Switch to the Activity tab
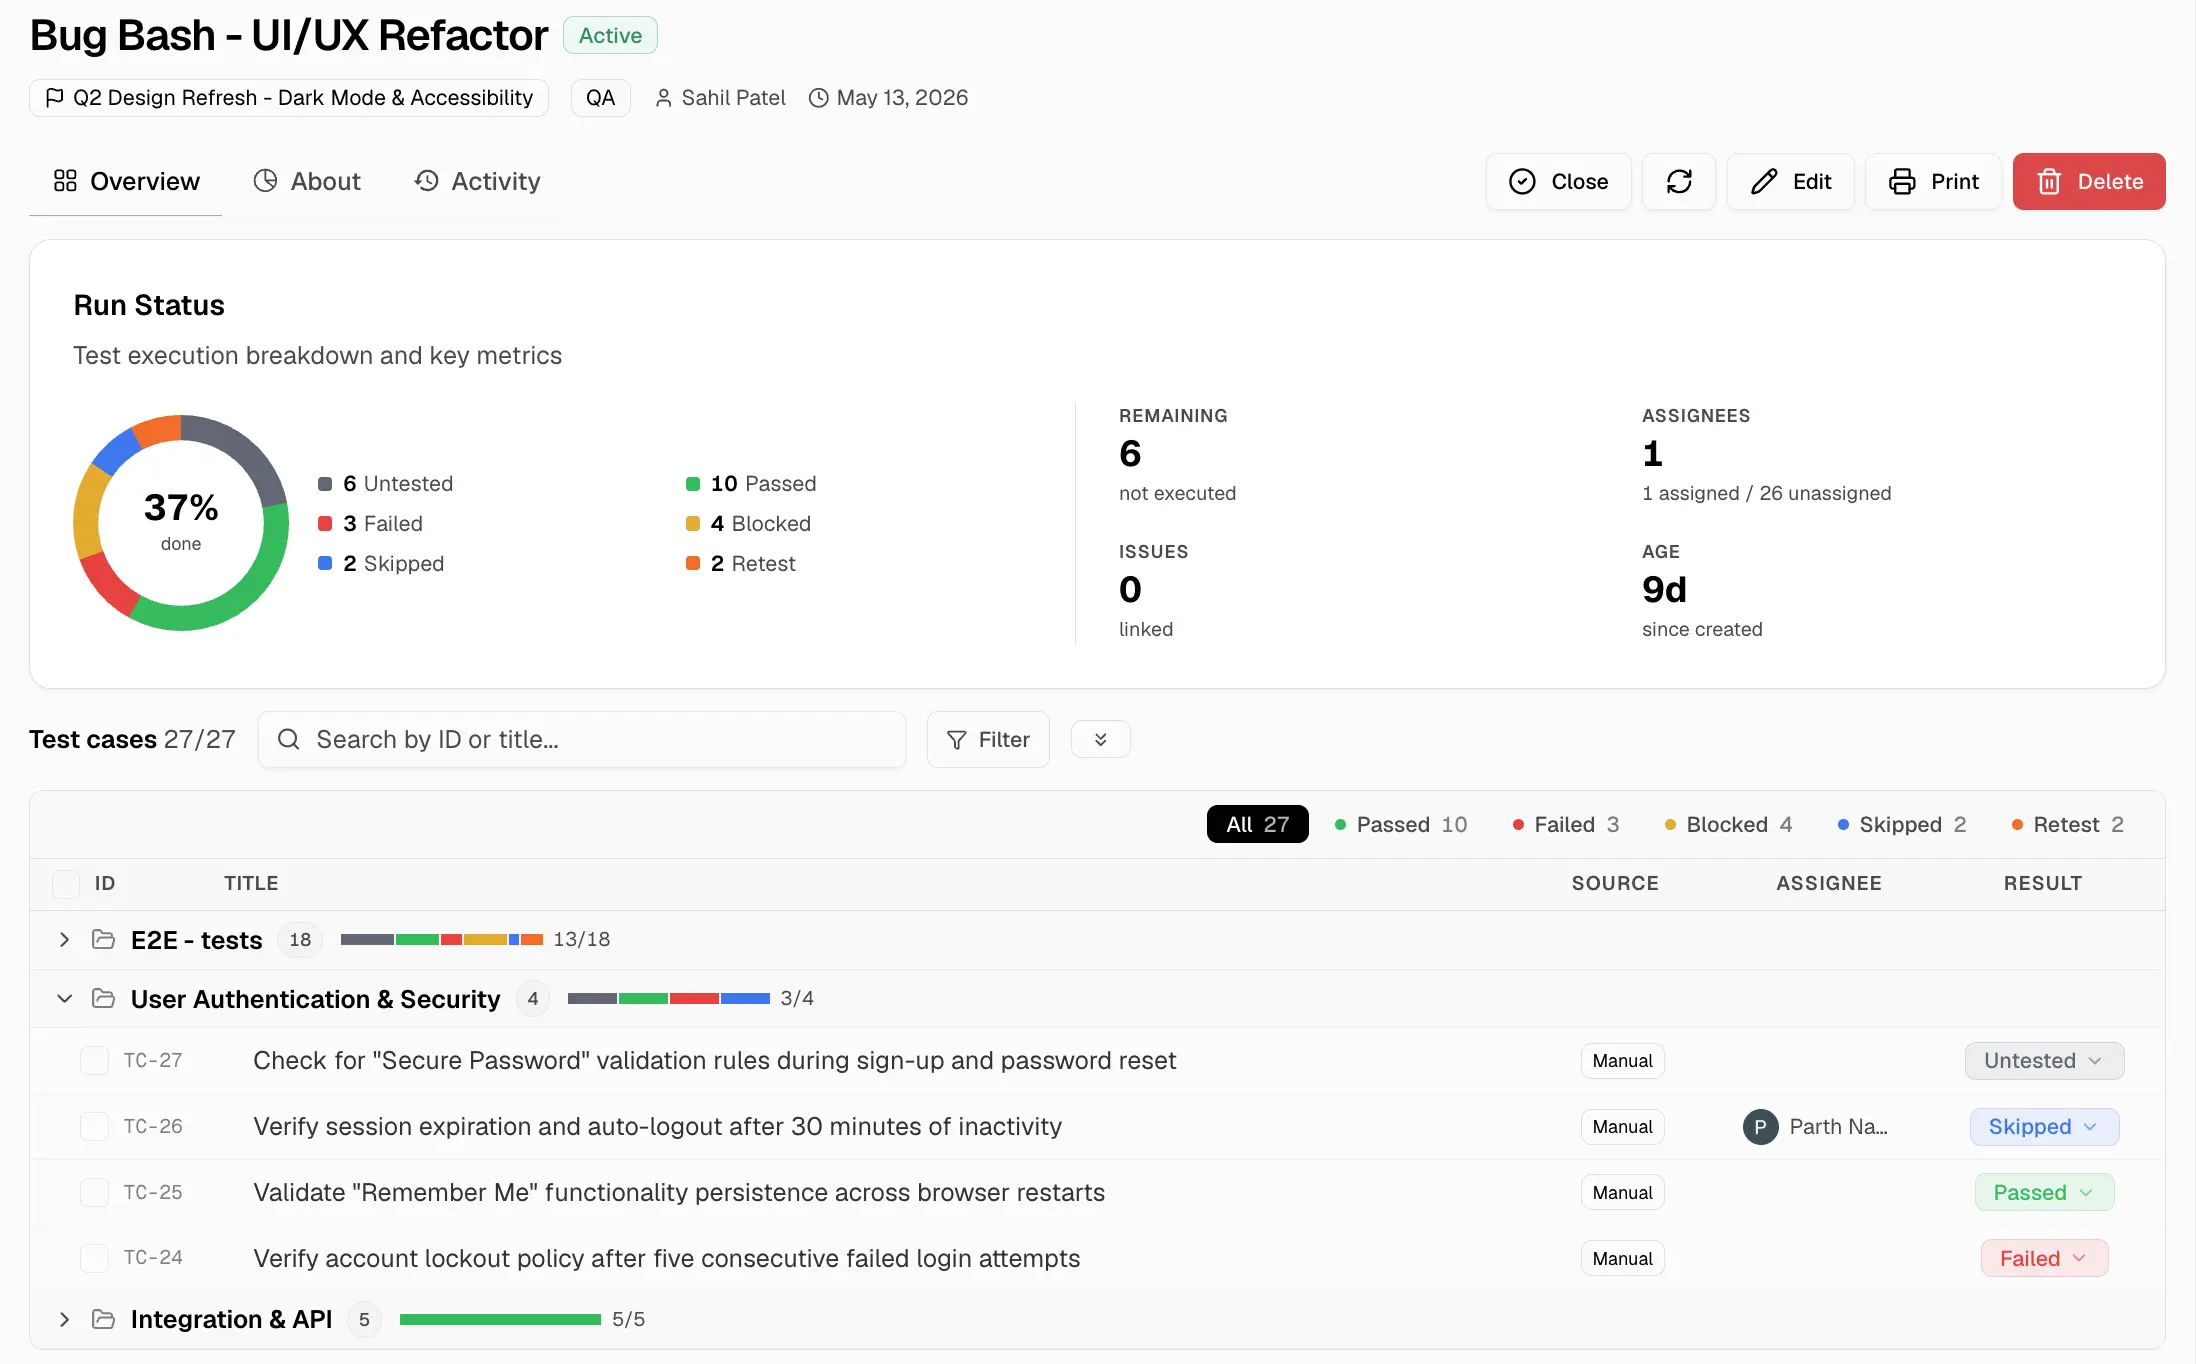 click(478, 181)
